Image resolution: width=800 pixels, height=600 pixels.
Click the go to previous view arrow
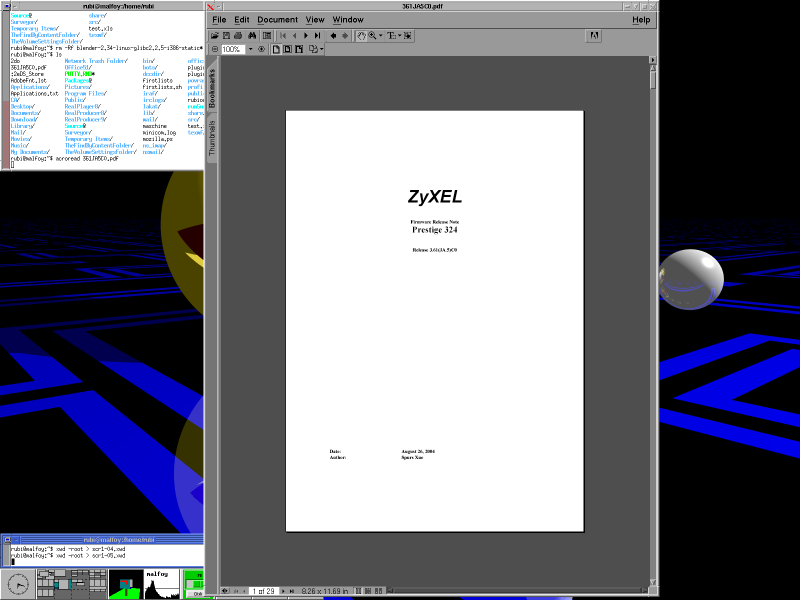(333, 36)
